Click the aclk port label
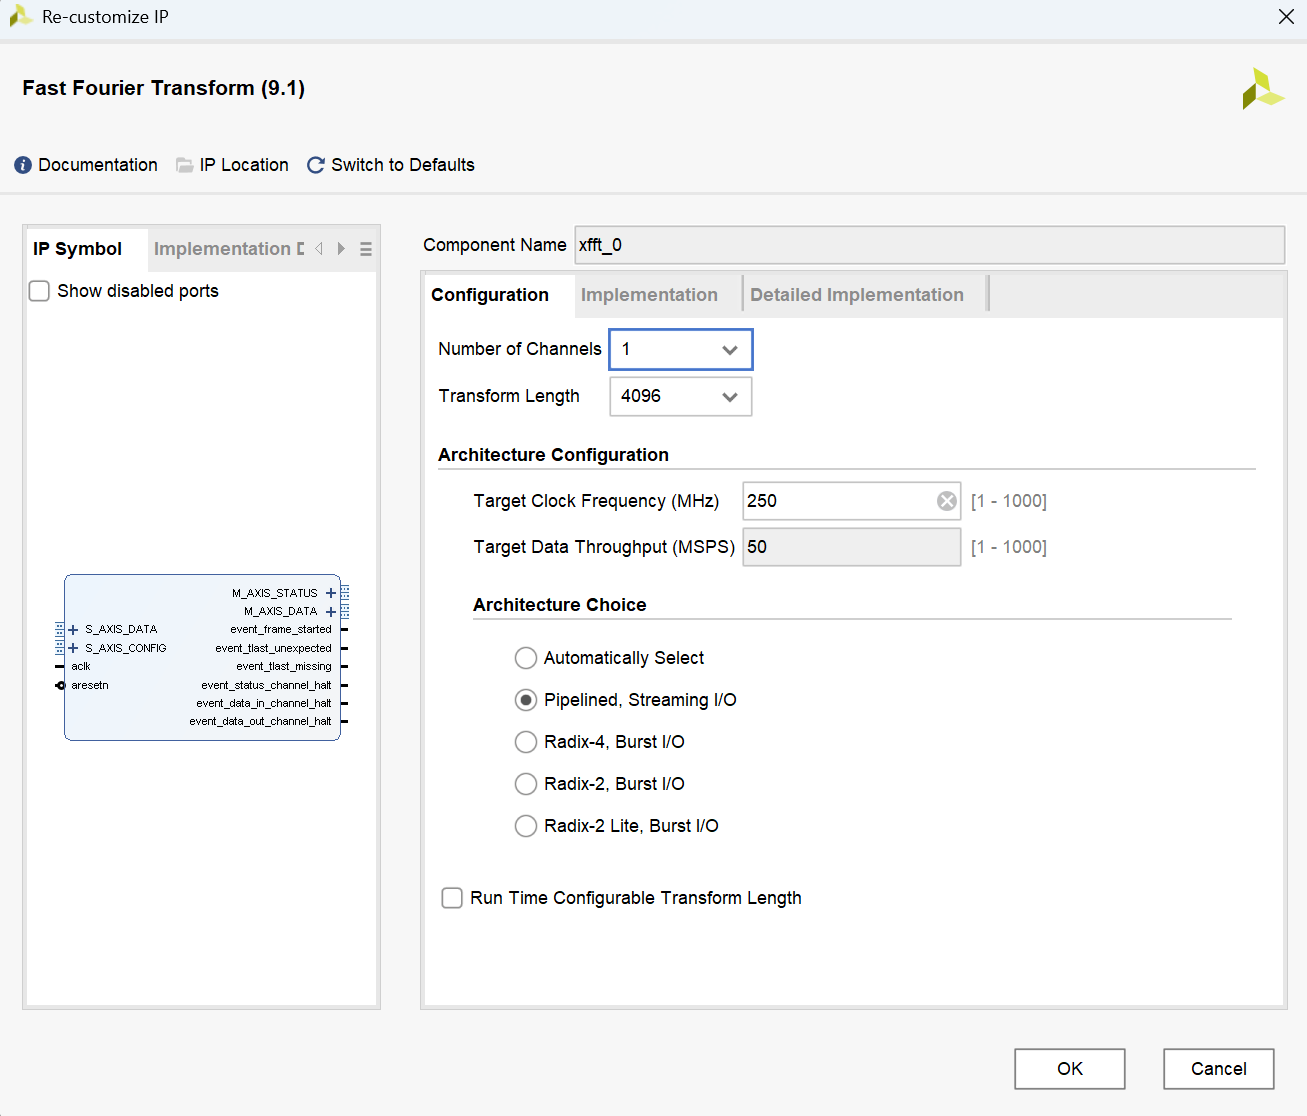Screen dimensions: 1307x1116 point(81,666)
